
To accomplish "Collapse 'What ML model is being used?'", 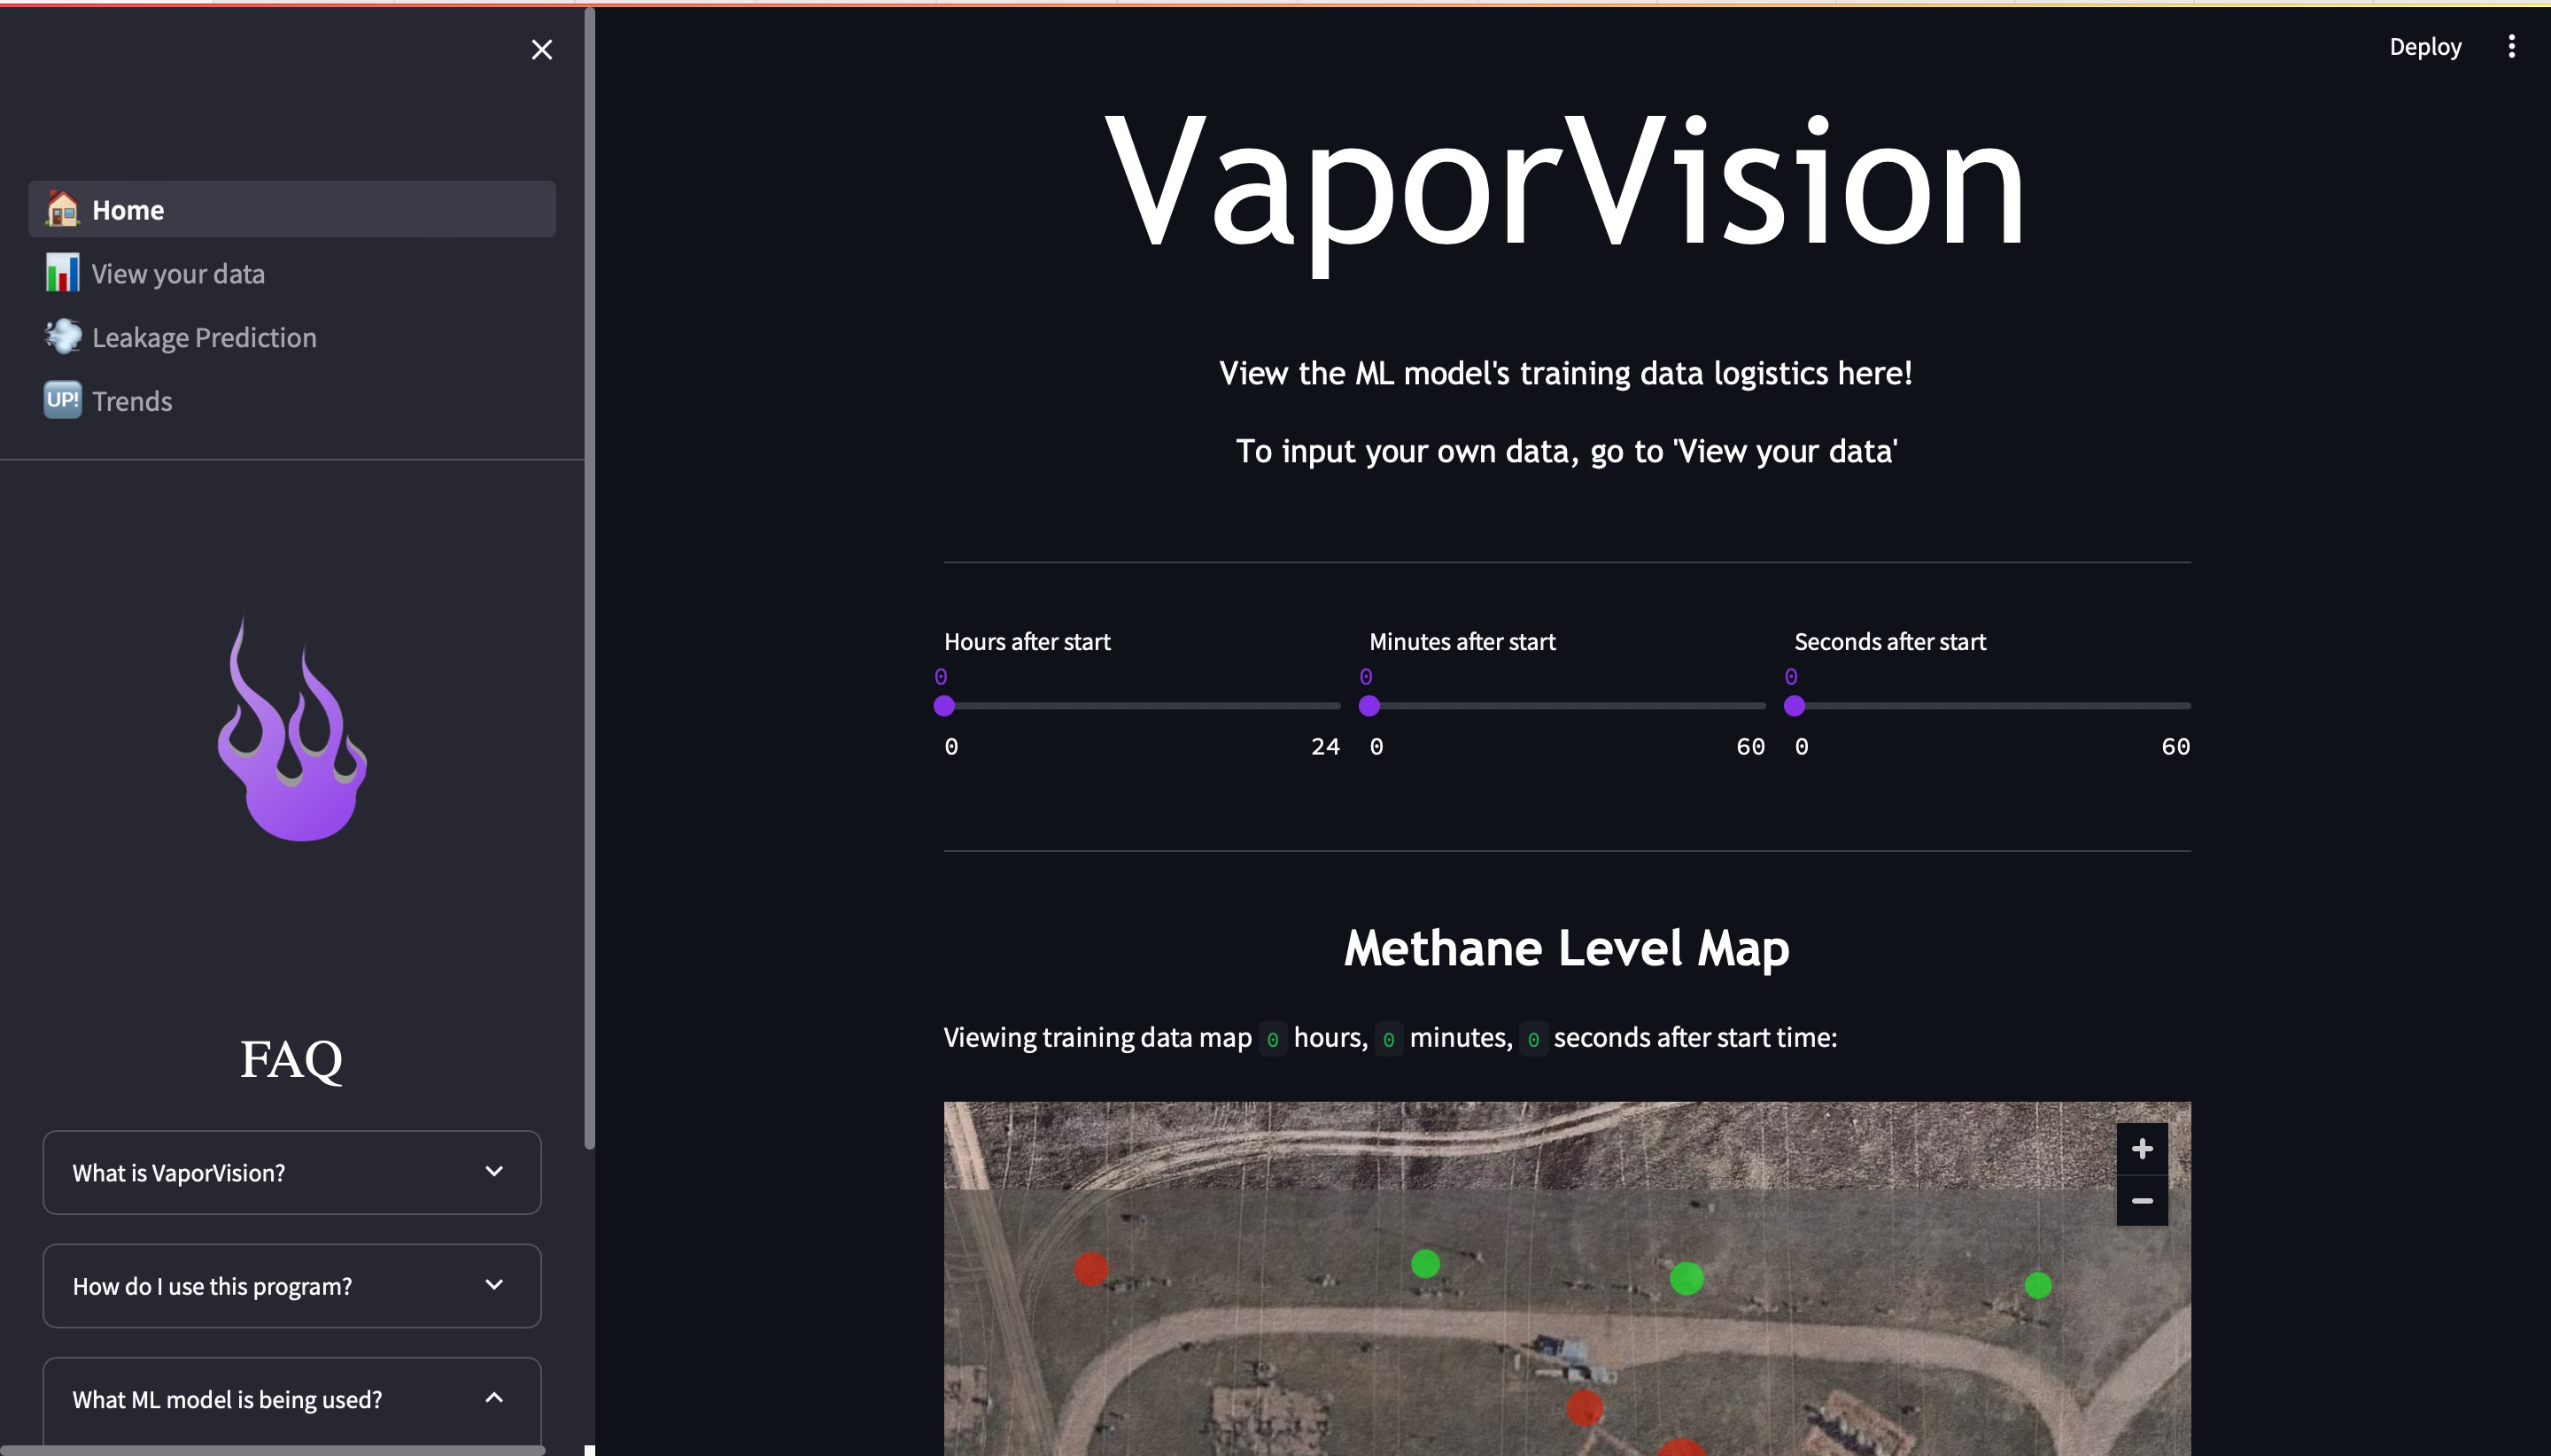I will (x=292, y=1398).
